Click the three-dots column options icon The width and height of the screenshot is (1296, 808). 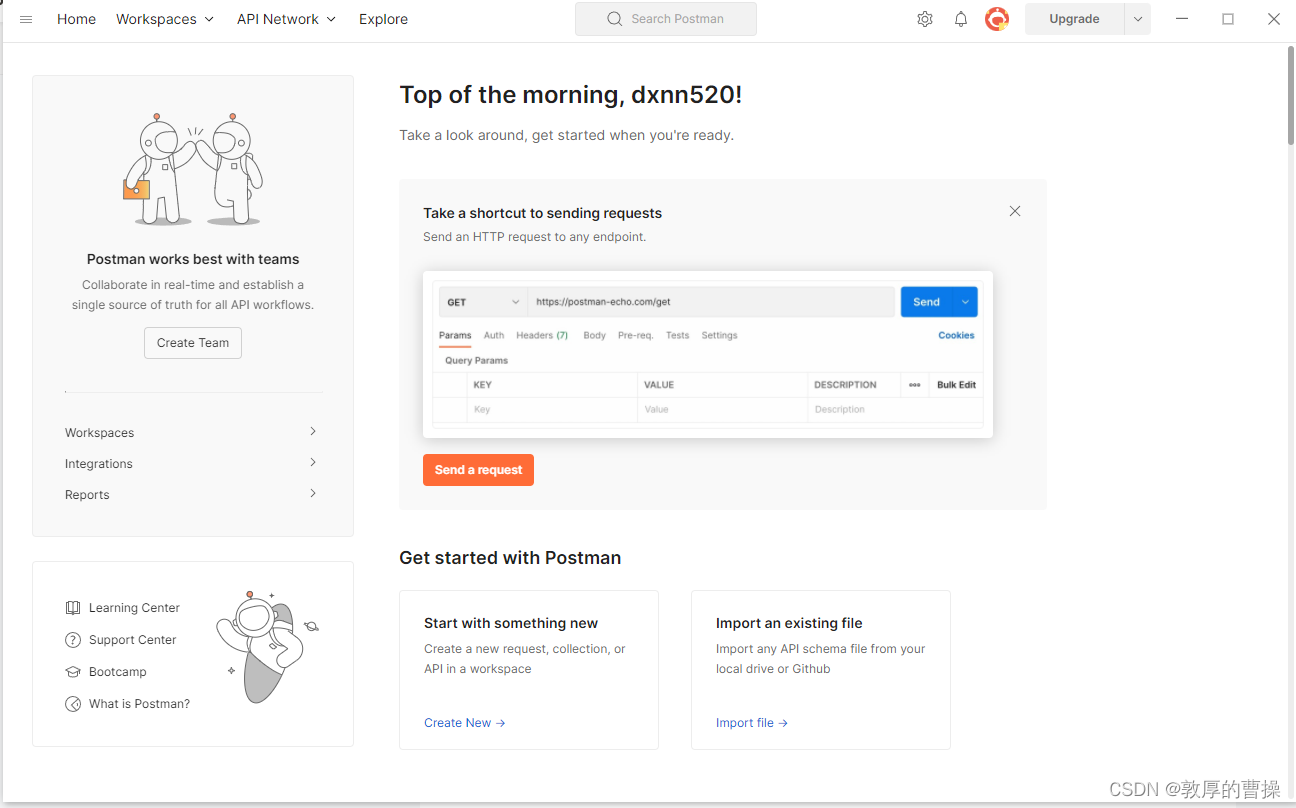(x=914, y=385)
